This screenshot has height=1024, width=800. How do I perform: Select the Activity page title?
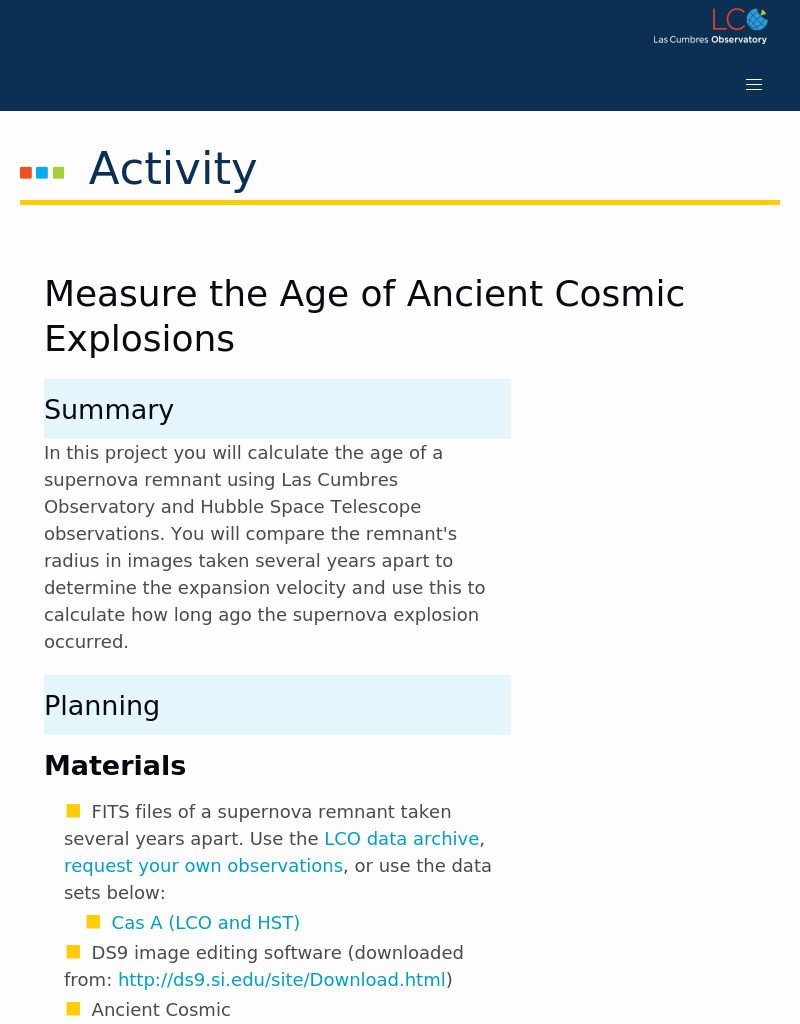click(x=172, y=169)
